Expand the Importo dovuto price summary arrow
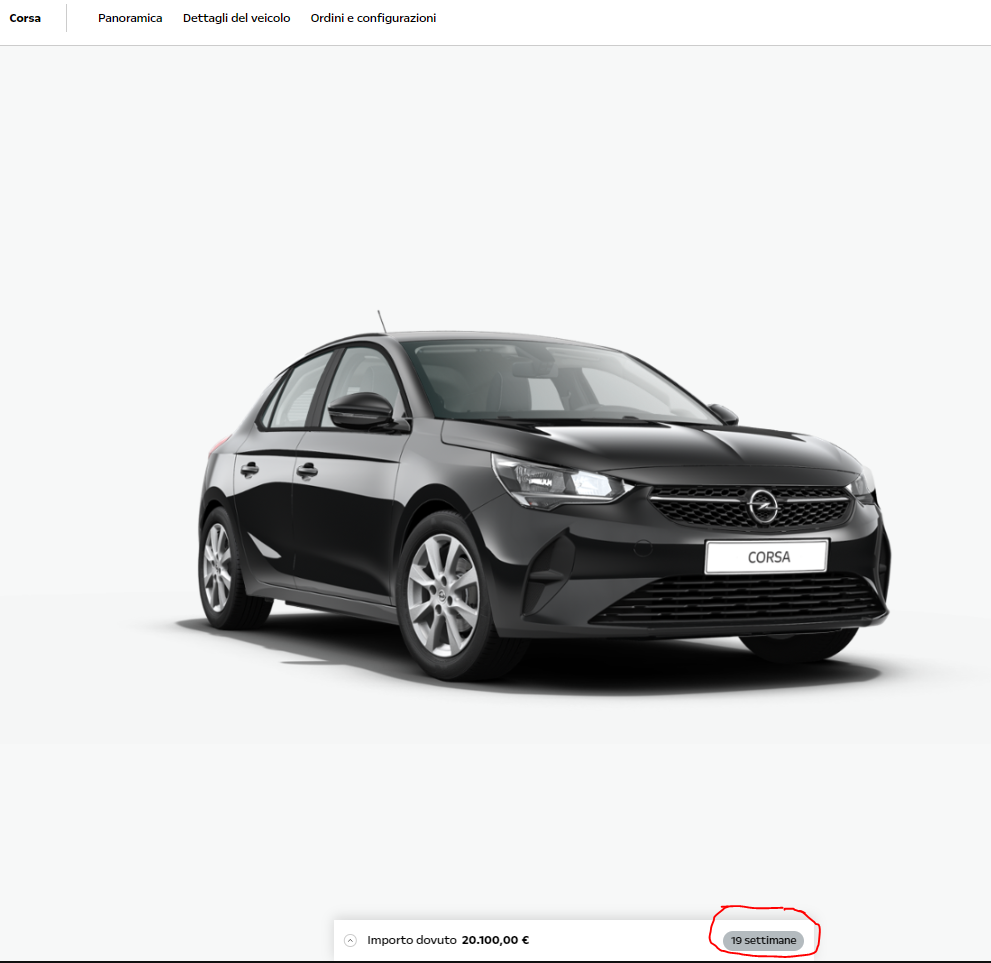Screen dimensions: 991x963 (350, 940)
